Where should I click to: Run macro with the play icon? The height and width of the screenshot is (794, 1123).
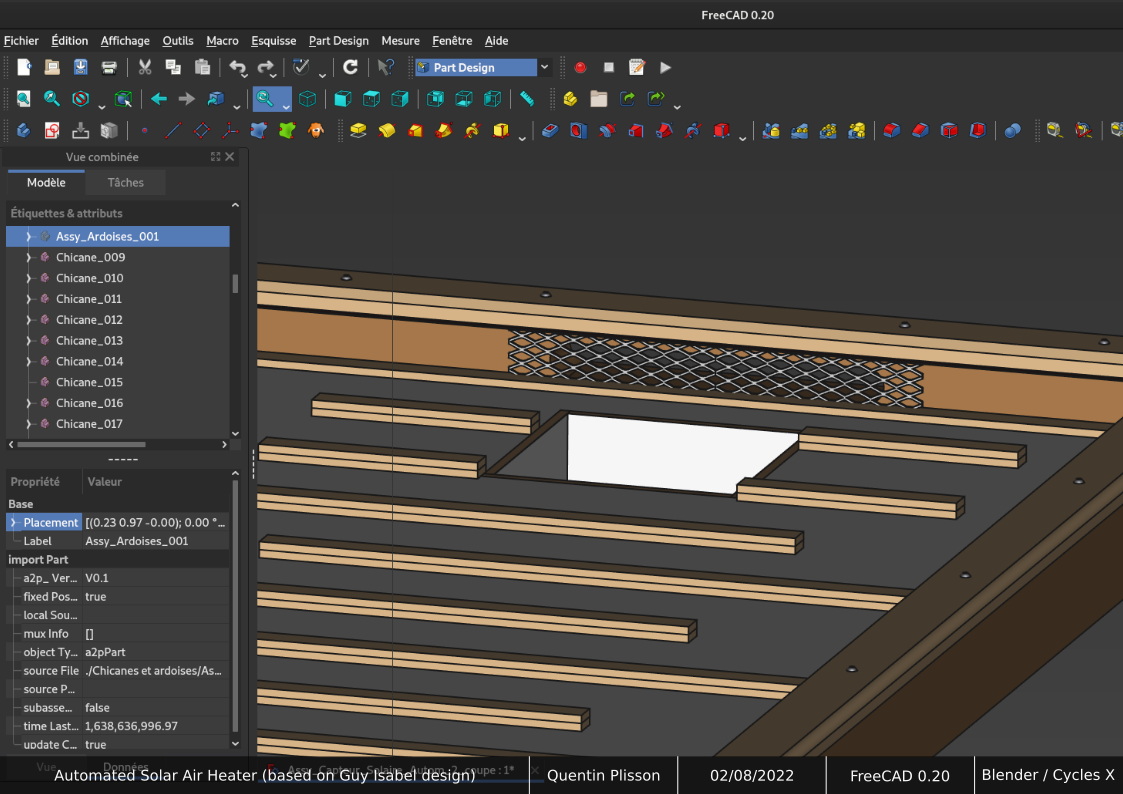[x=665, y=67]
